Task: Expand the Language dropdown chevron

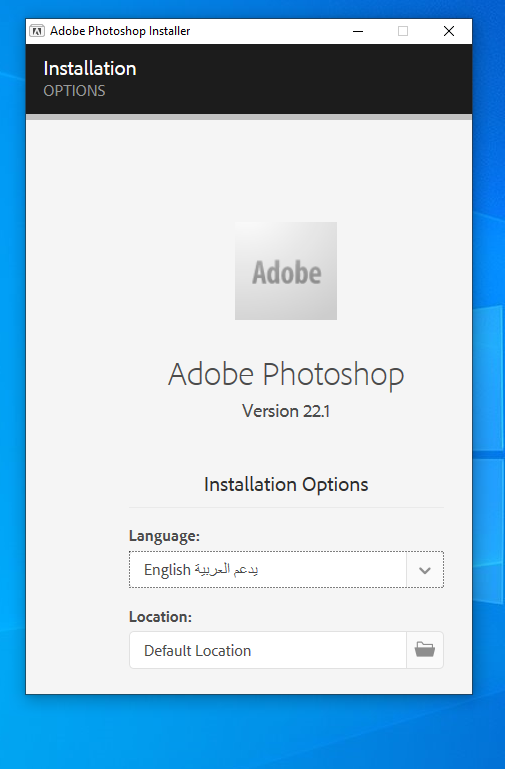Action: pyautogui.click(x=425, y=570)
